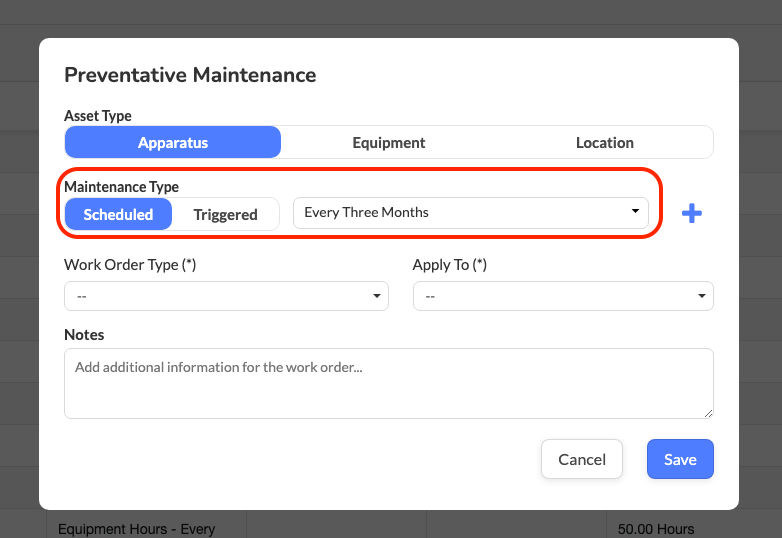782x538 pixels.
Task: Switch maintenance type to Triggered
Action: click(x=225, y=214)
